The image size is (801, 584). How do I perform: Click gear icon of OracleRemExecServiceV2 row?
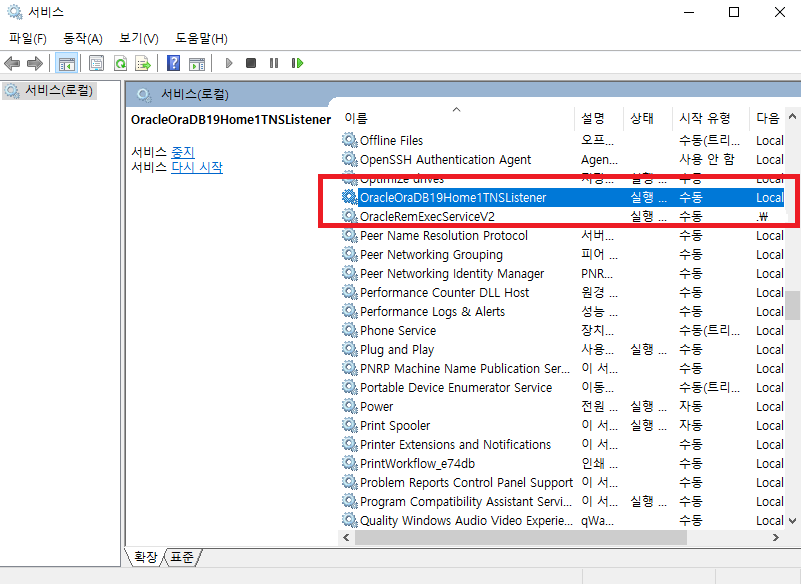[349, 216]
